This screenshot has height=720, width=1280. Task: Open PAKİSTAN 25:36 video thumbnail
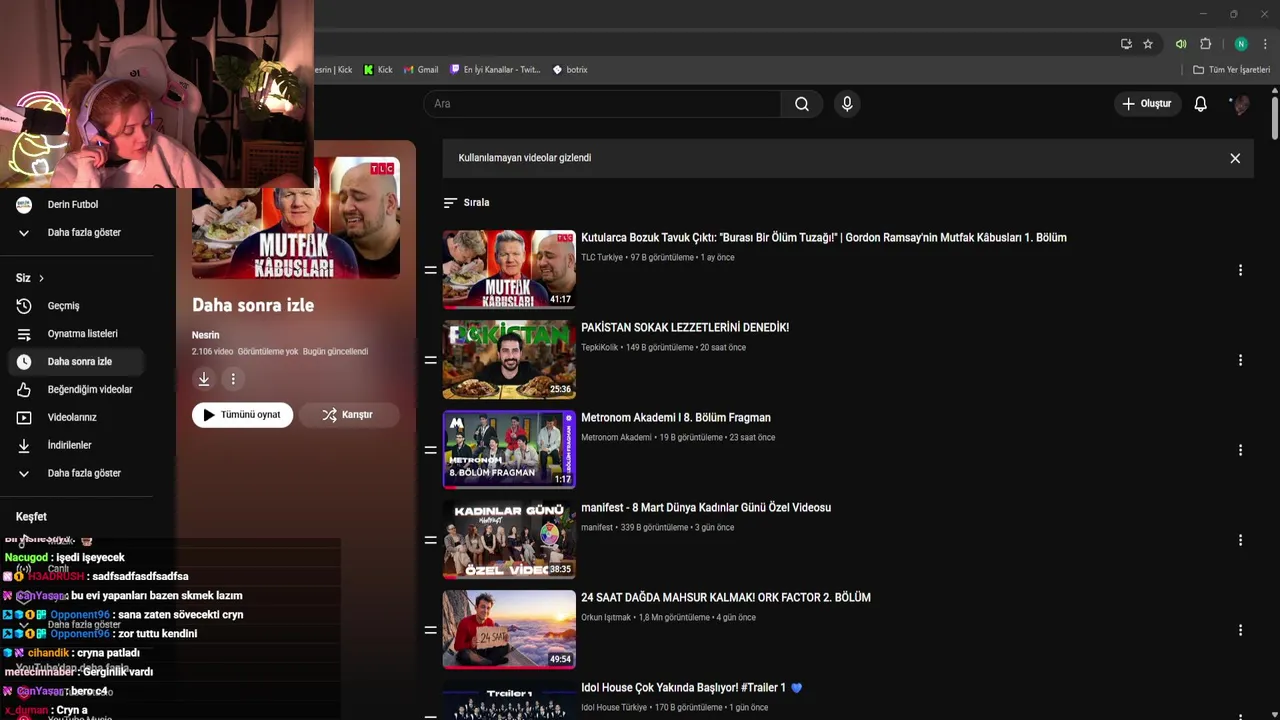pyautogui.click(x=509, y=360)
